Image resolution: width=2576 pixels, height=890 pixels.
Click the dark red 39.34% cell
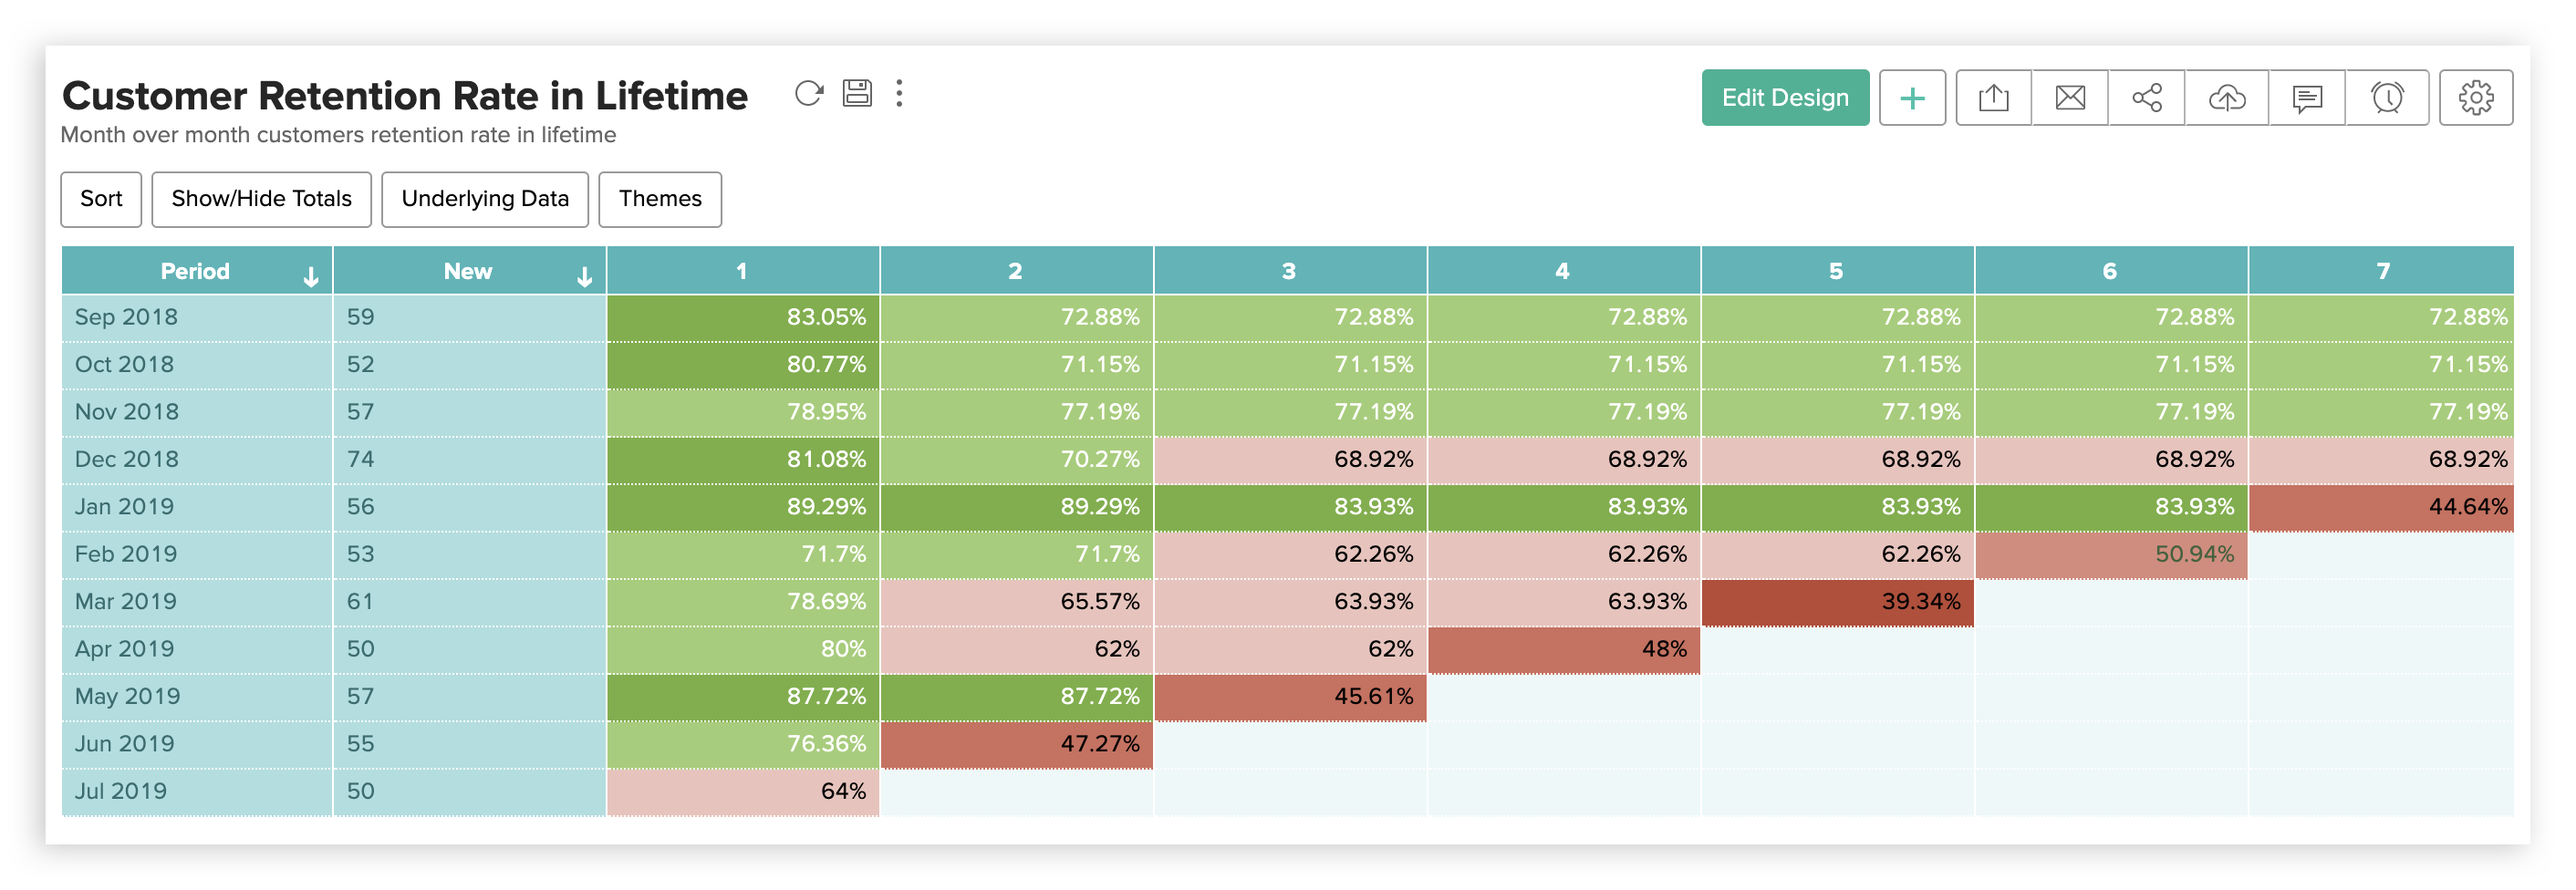click(1837, 602)
